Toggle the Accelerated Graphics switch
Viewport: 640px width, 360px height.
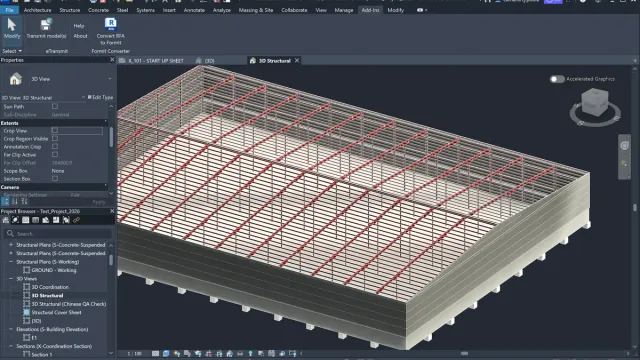[x=557, y=79]
